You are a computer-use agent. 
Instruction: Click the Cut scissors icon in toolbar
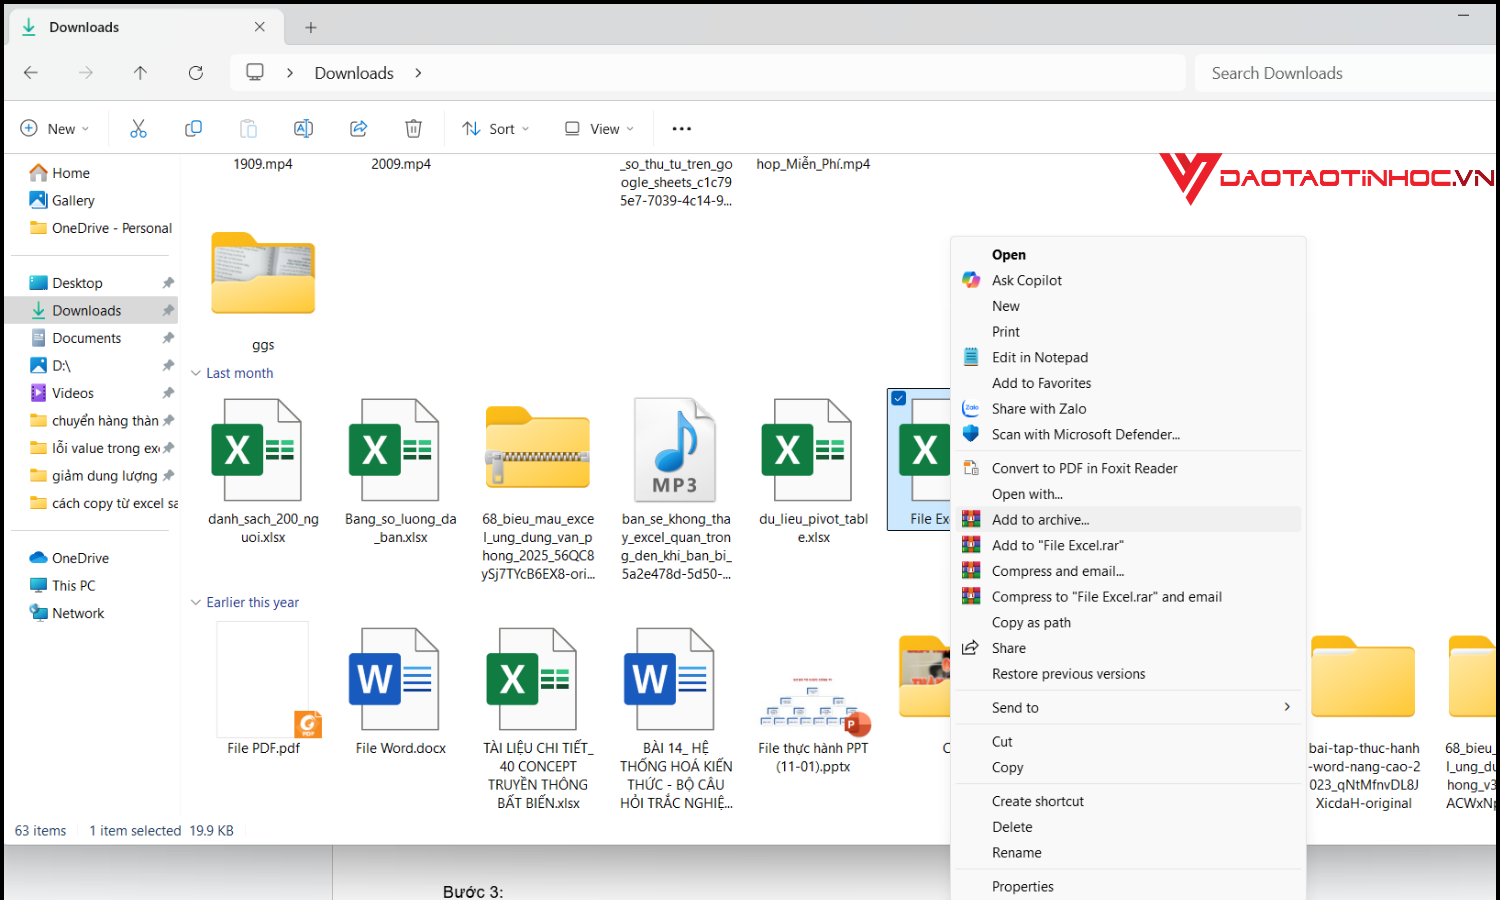(138, 129)
